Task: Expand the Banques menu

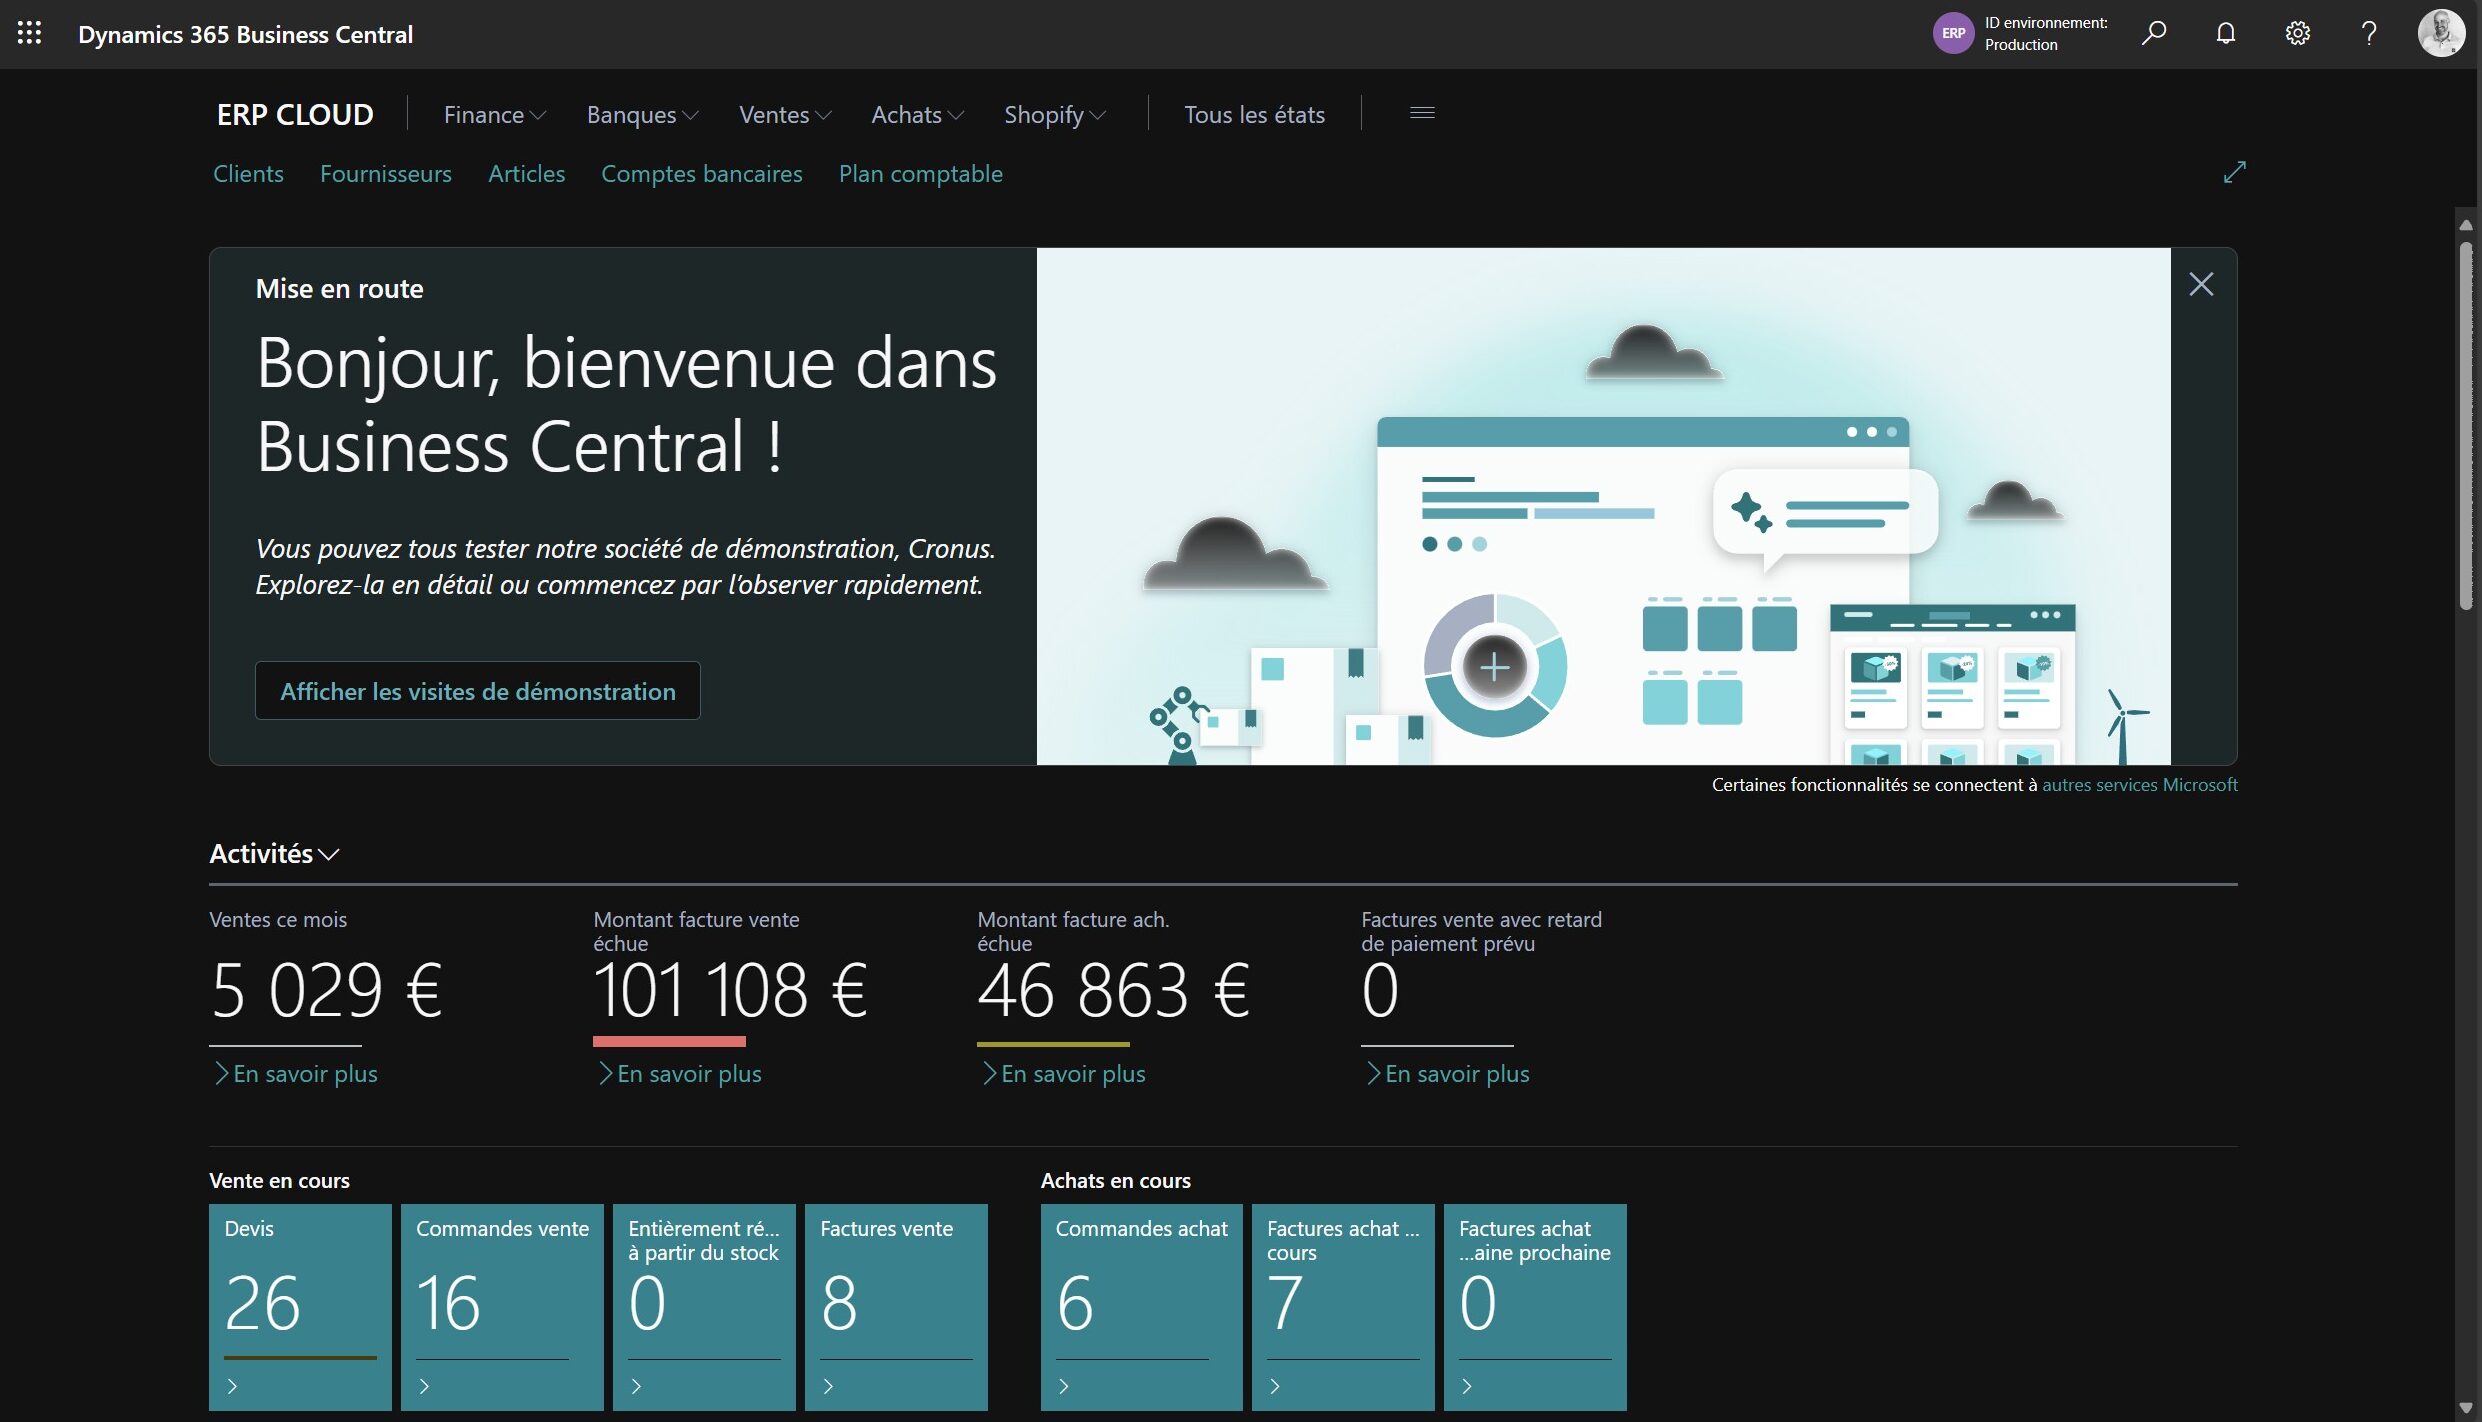Action: tap(642, 115)
